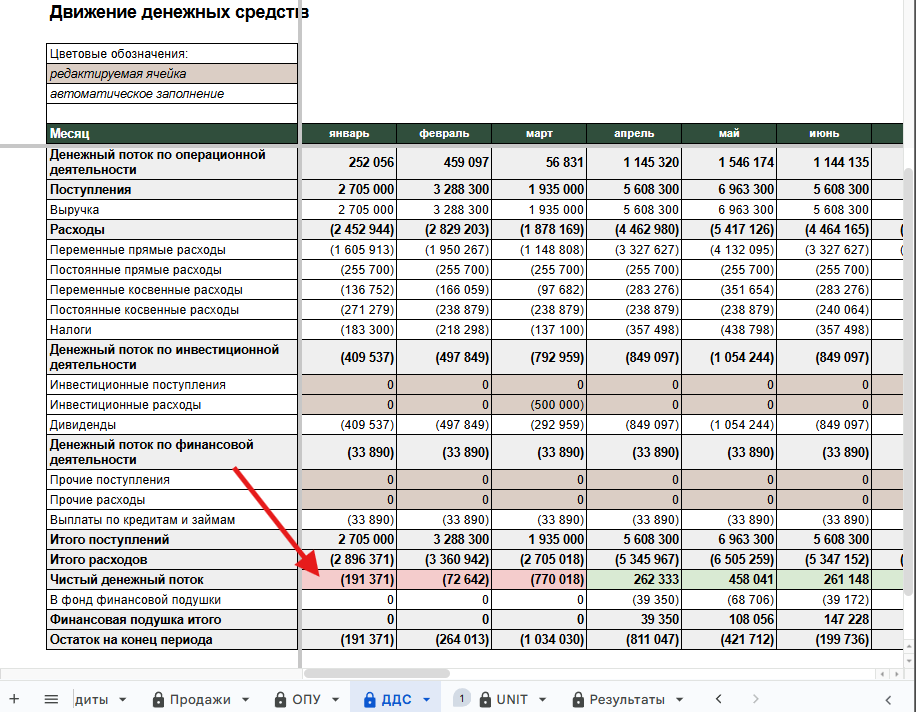This screenshot has height=712, width=916.
Task: Select the Итого расходов row label
Action: coord(172,560)
